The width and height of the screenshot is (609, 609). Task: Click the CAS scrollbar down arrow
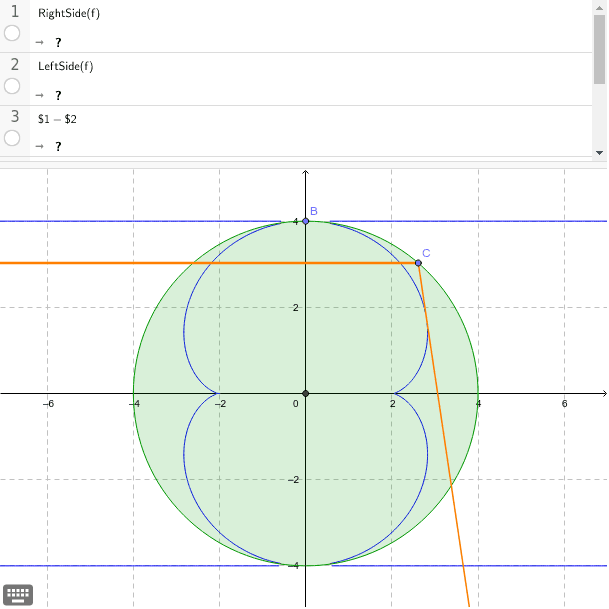tap(599, 153)
